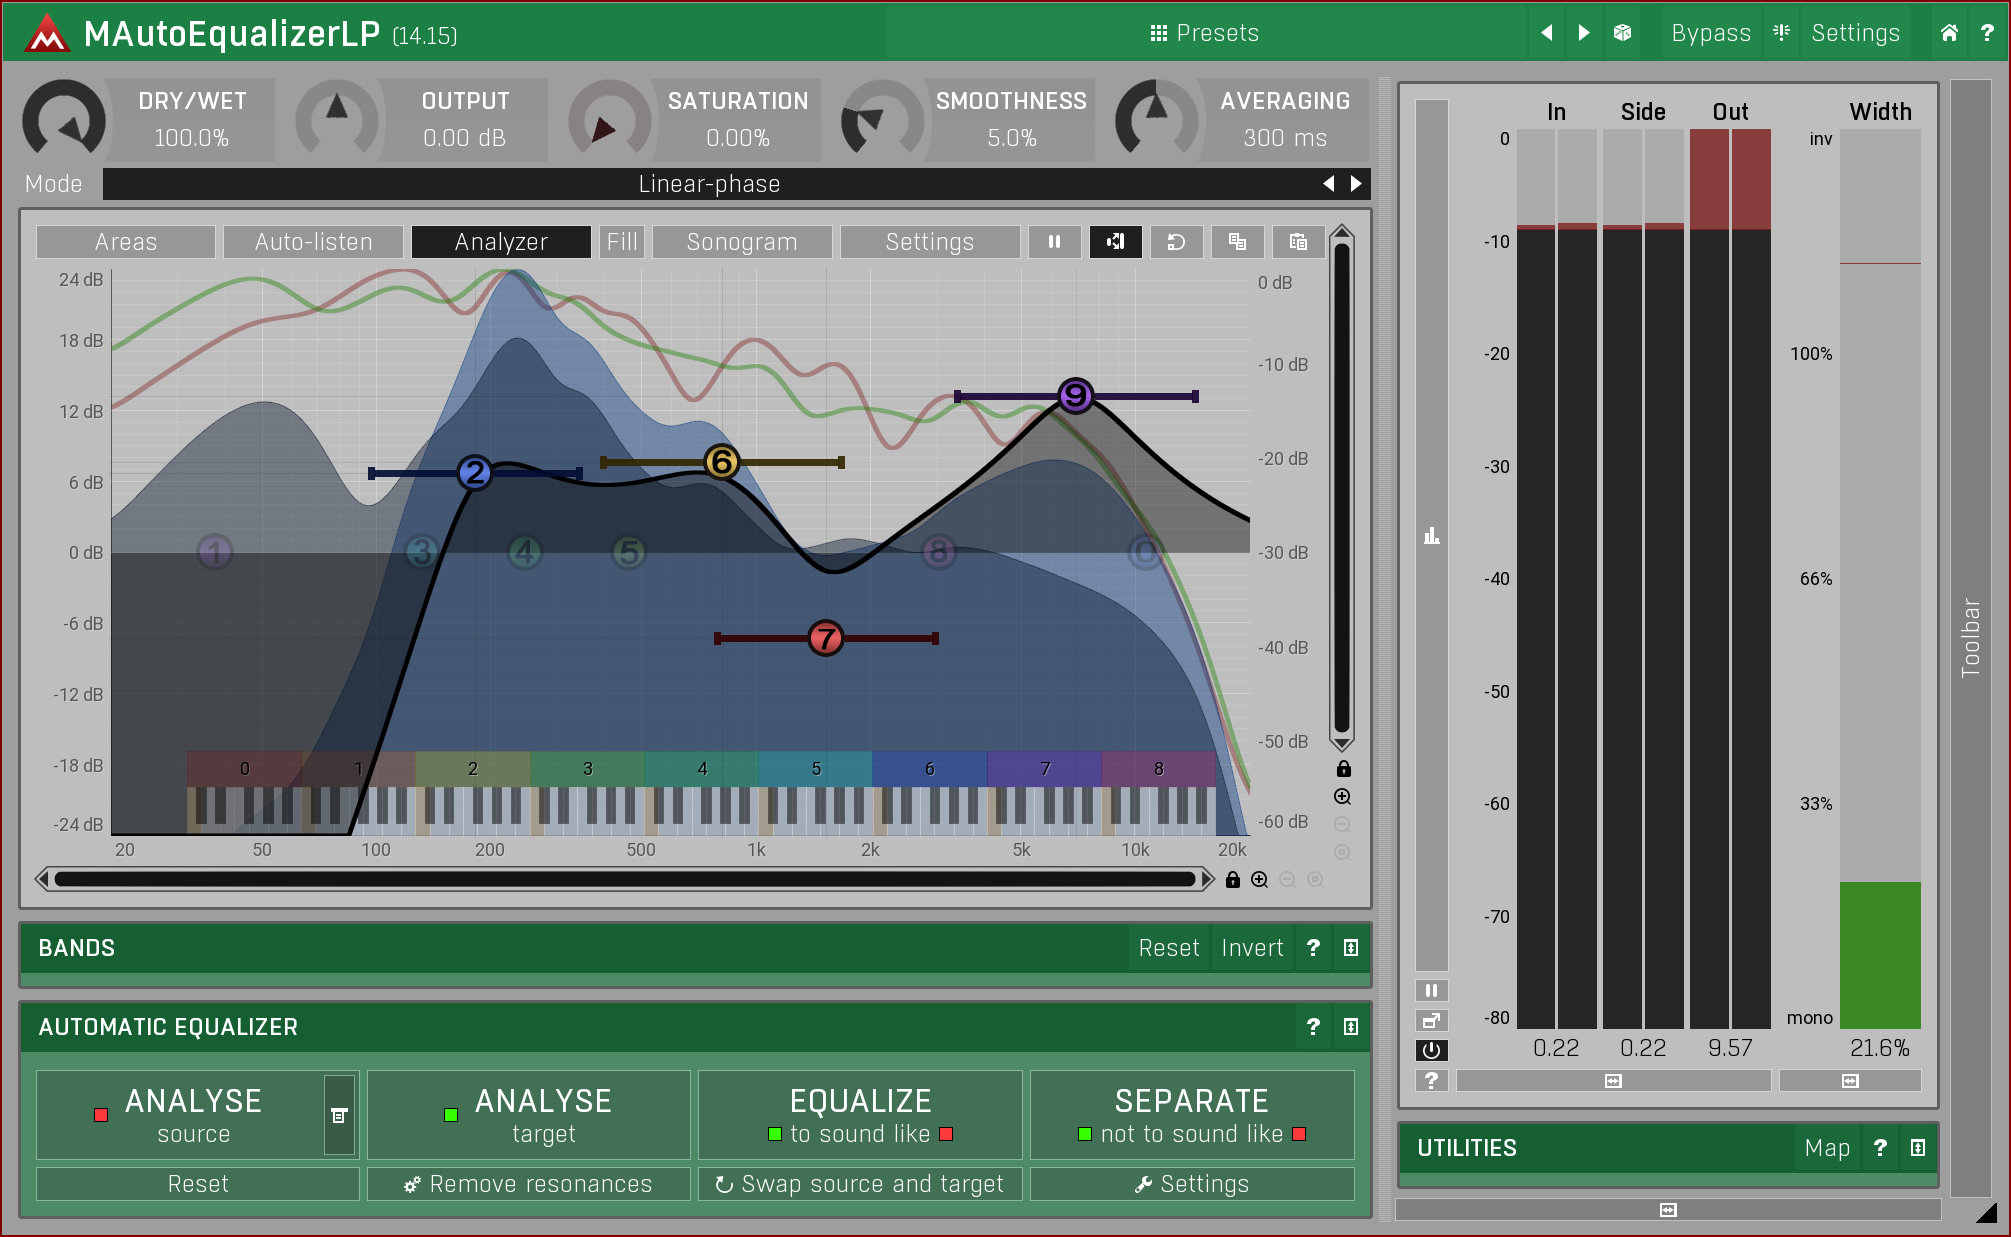This screenshot has width=2011, height=1237.
Task: Click the dice randomize preset icon
Action: point(1622,32)
